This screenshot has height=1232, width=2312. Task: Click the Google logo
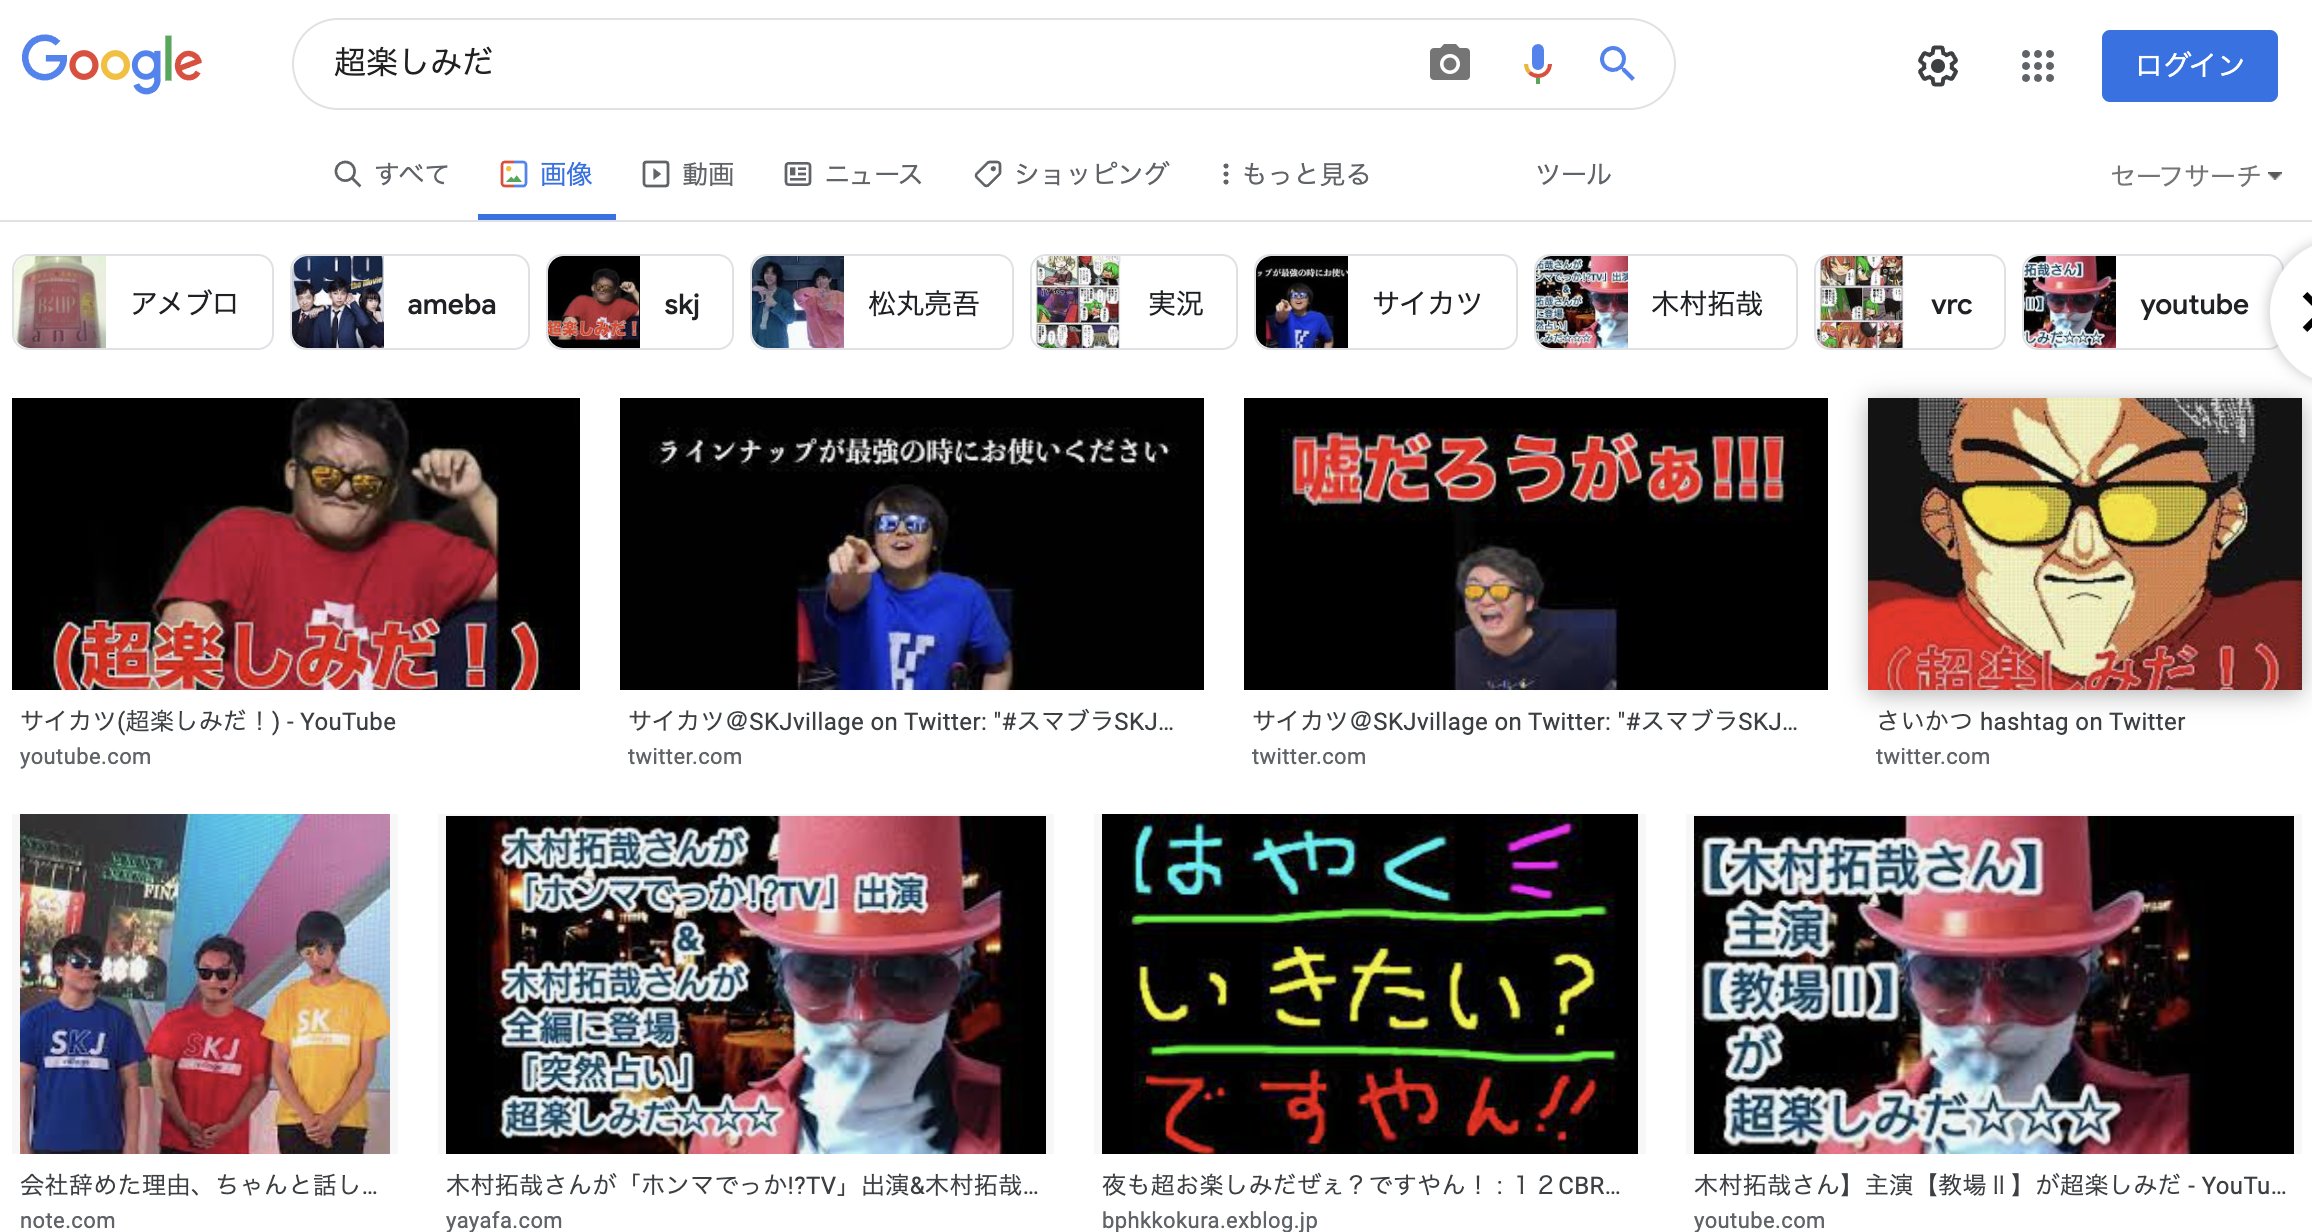[112, 63]
